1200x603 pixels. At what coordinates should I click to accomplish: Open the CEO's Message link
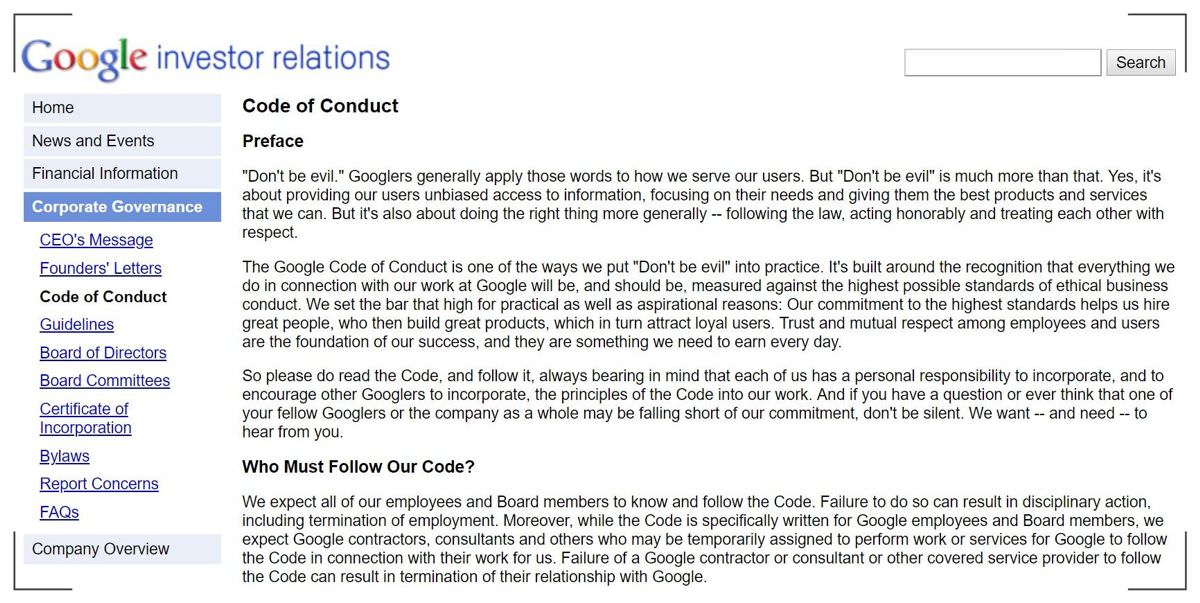click(x=96, y=240)
